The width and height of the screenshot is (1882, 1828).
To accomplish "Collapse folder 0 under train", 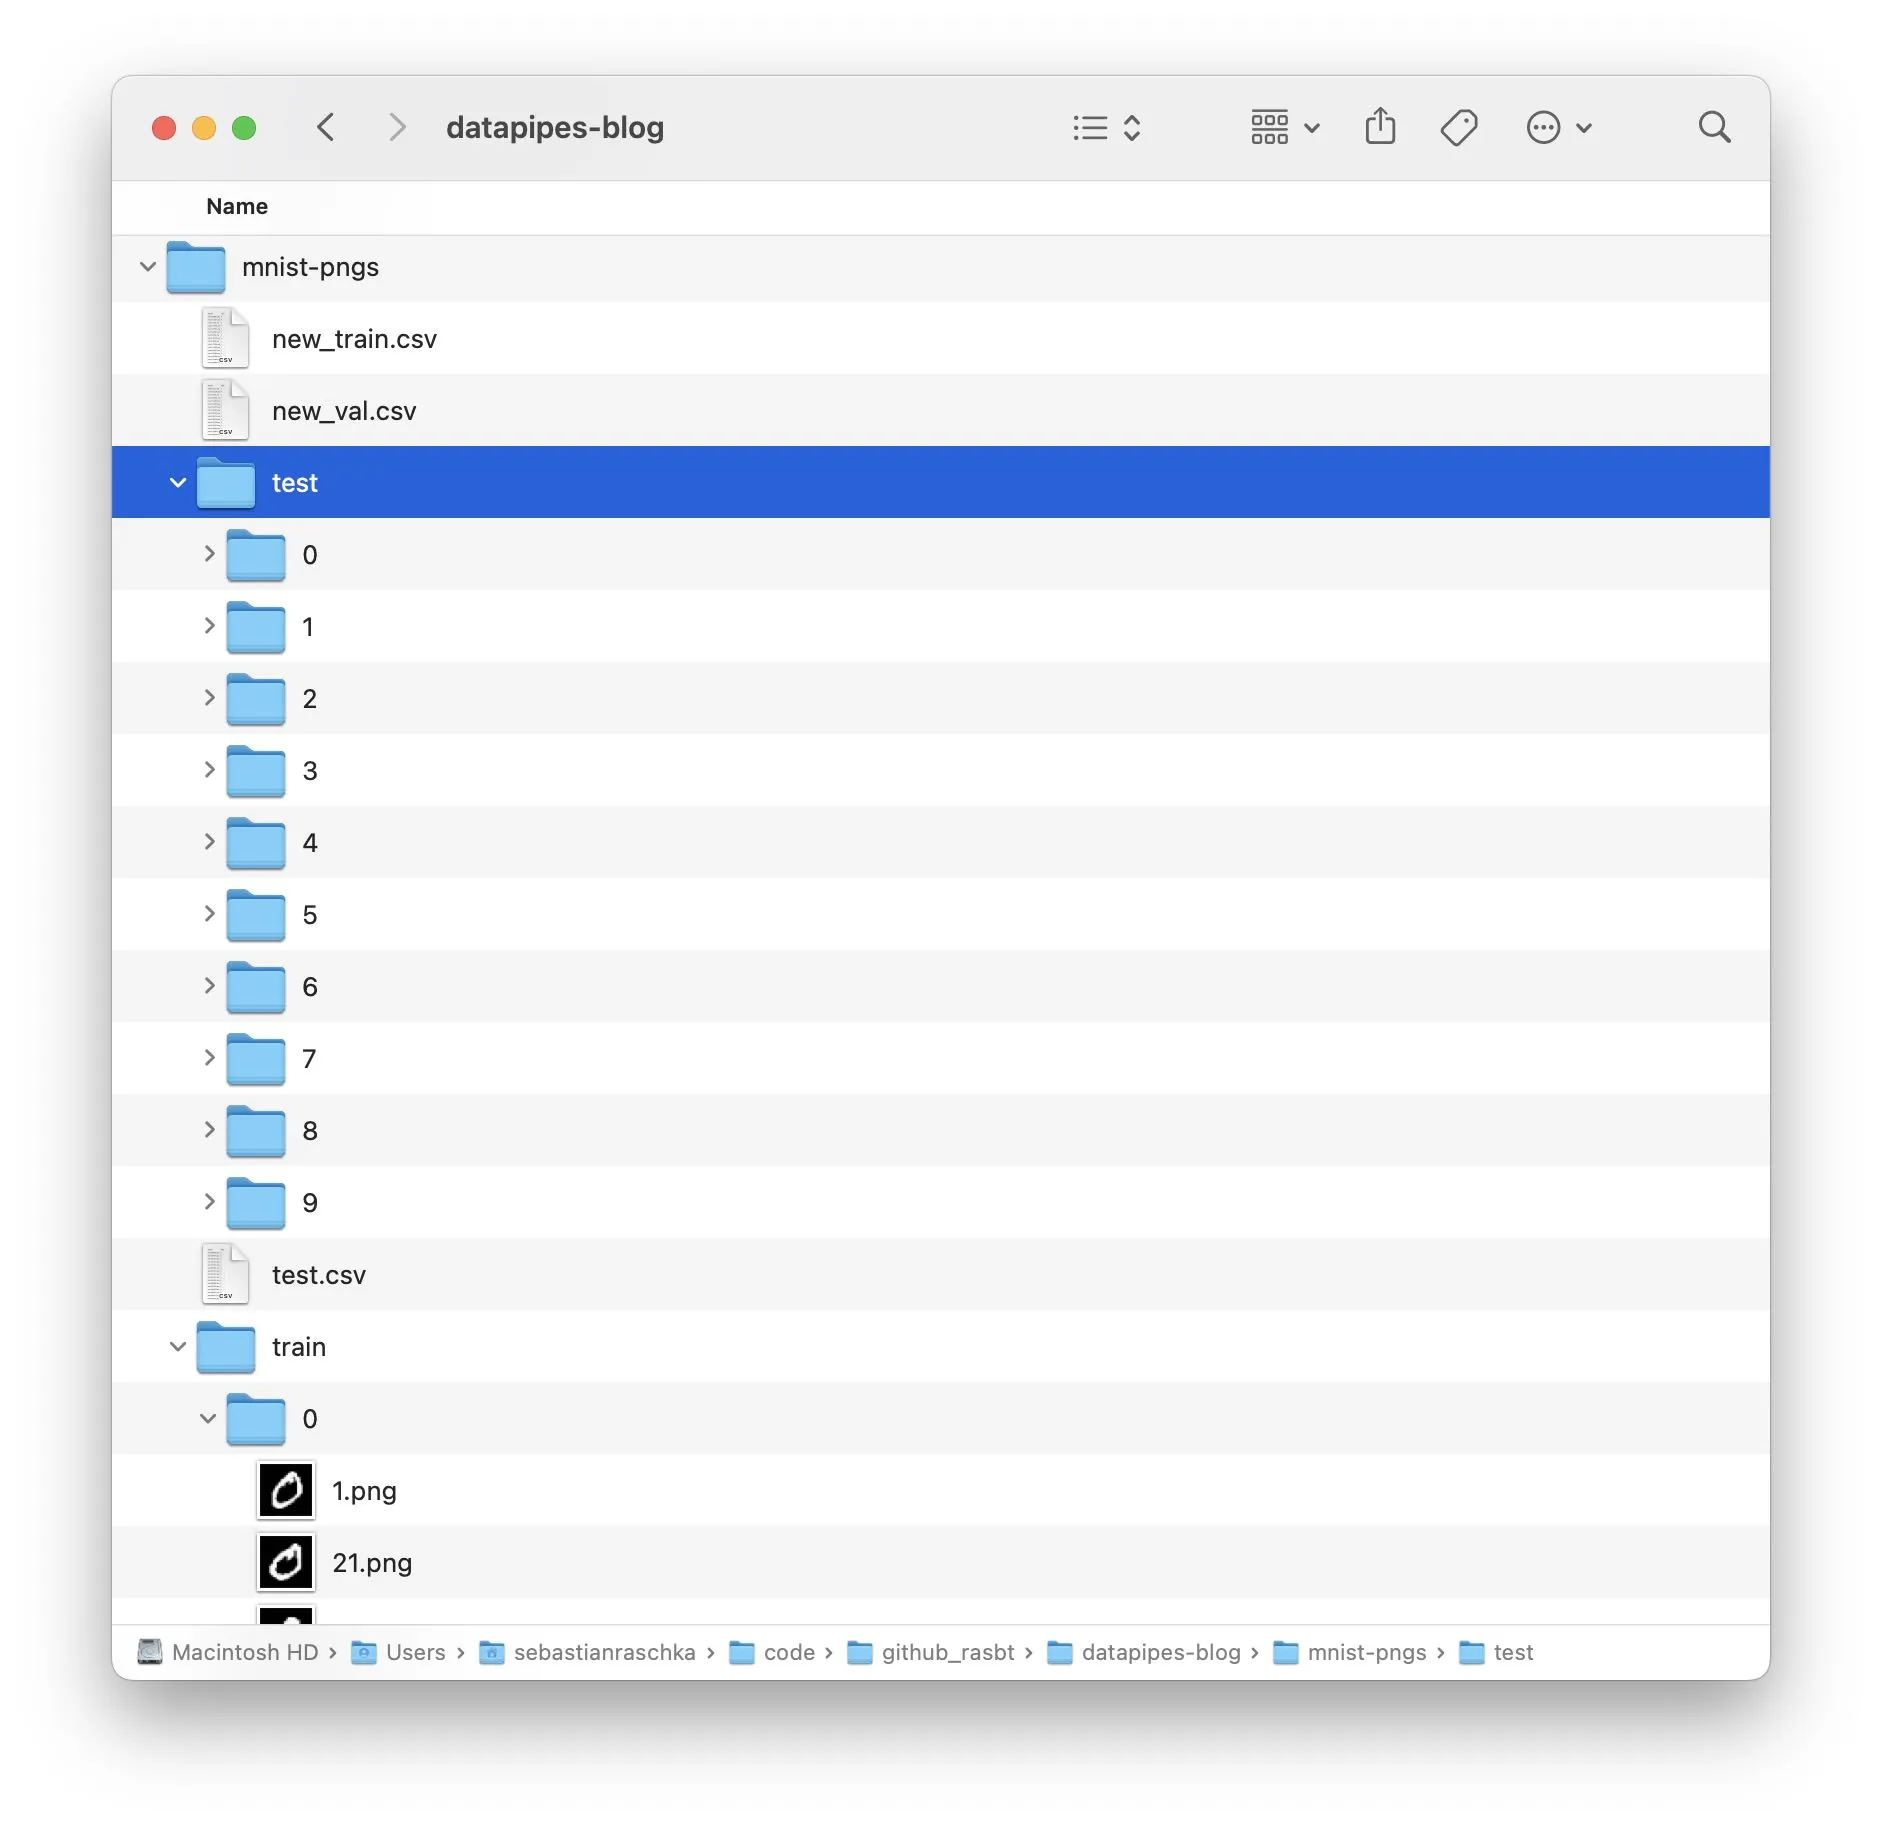I will coord(208,1419).
